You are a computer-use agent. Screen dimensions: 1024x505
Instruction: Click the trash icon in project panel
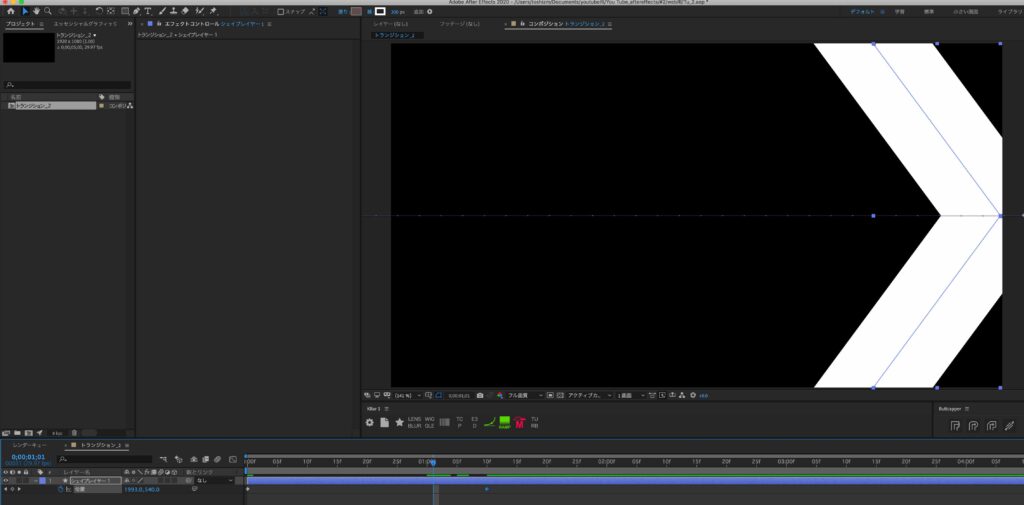[x=74, y=432]
